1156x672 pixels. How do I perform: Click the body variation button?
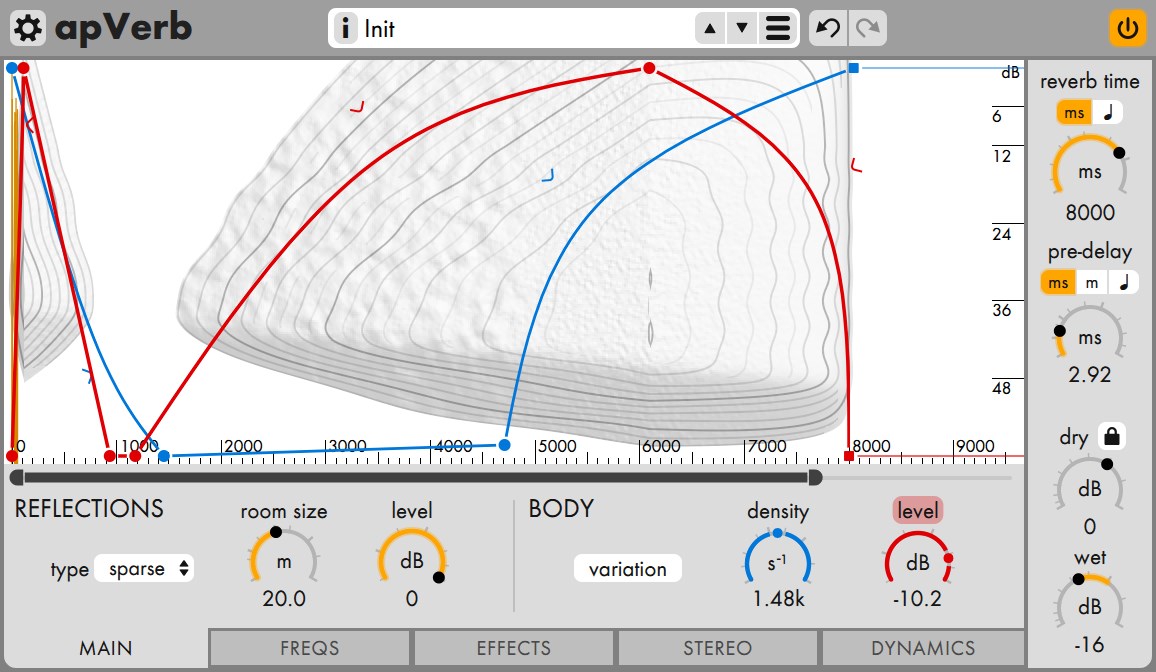click(627, 569)
